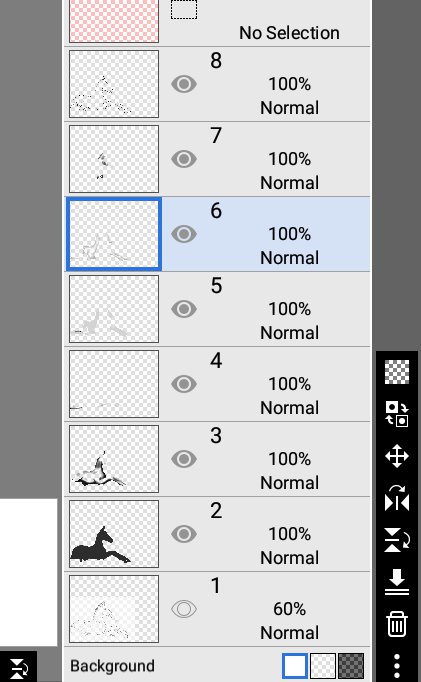Toggle visibility of layer 6
Image resolution: width=421 pixels, height=682 pixels.
point(184,234)
